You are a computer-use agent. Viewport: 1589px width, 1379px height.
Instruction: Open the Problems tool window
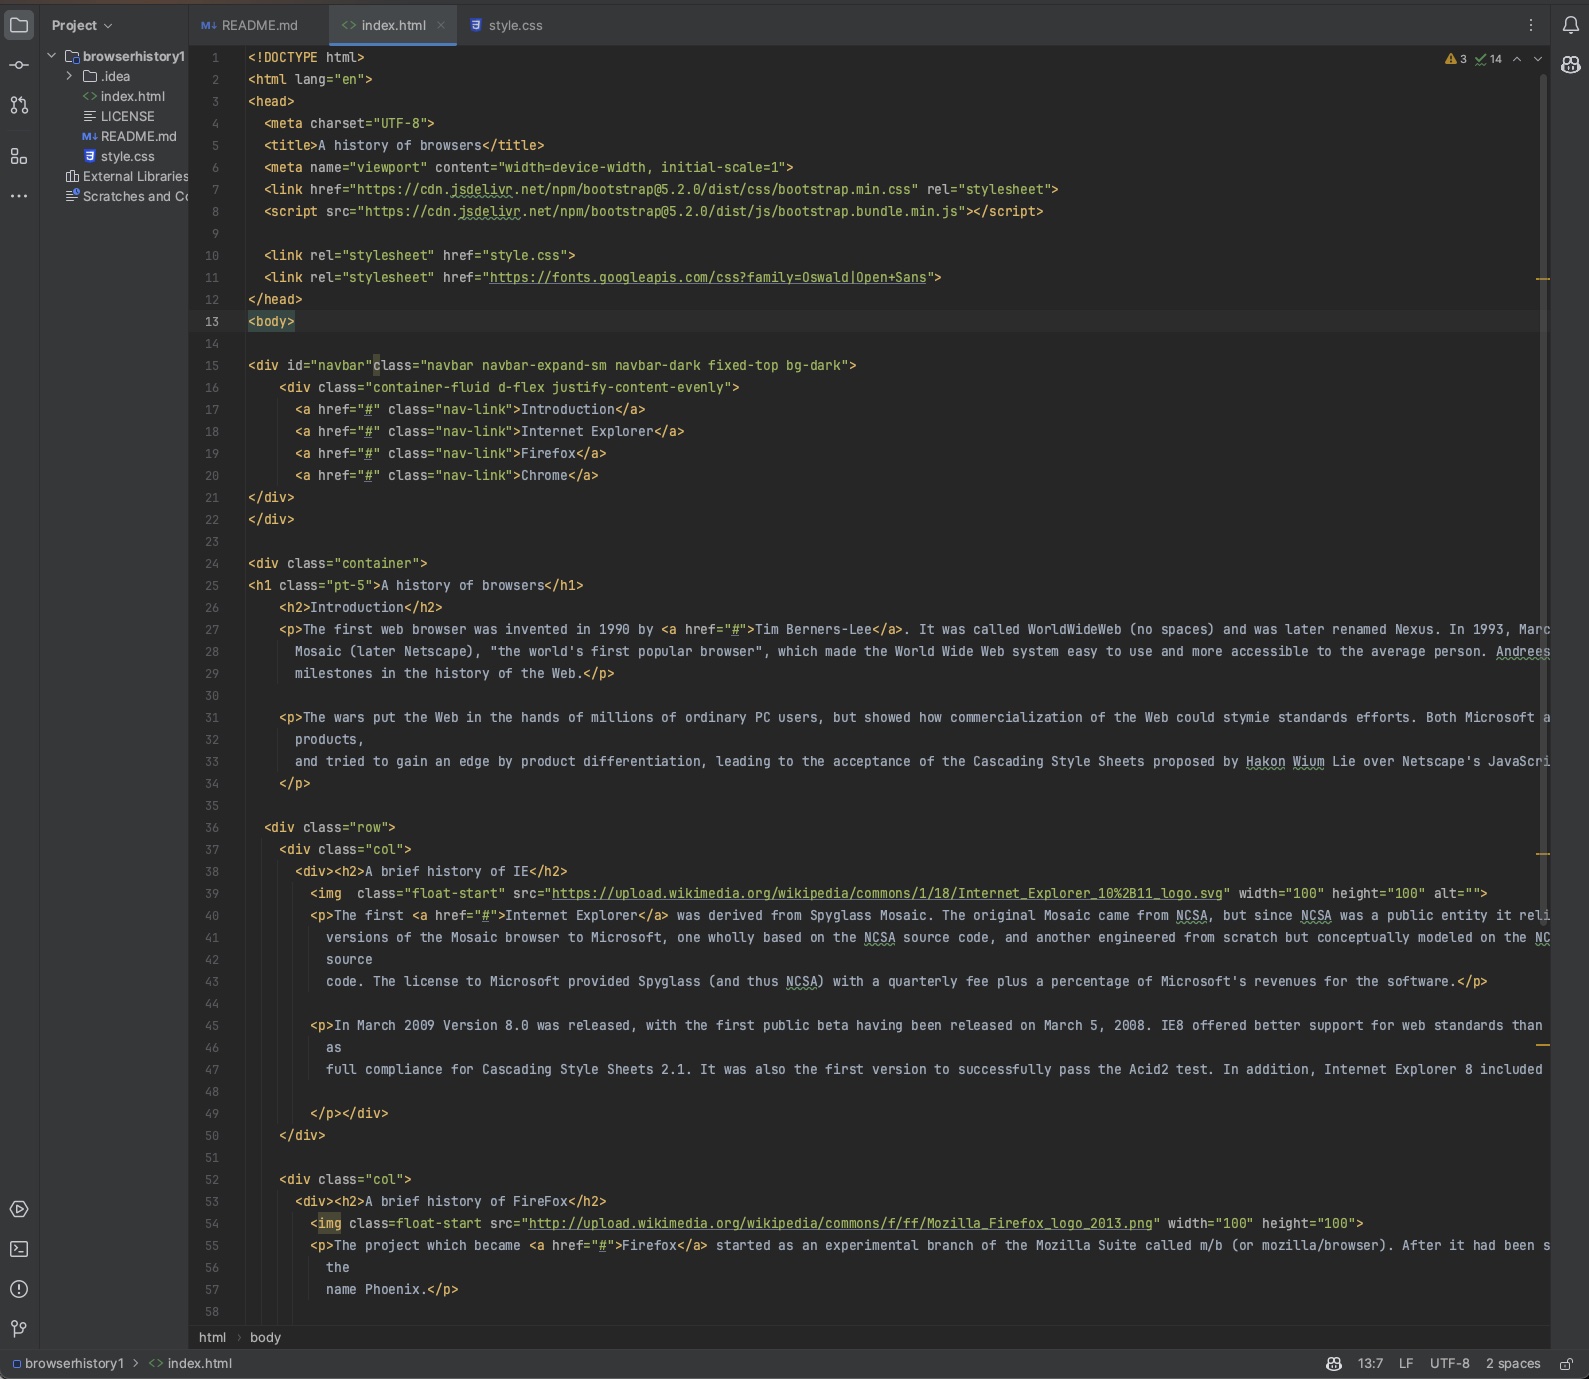(x=19, y=1289)
